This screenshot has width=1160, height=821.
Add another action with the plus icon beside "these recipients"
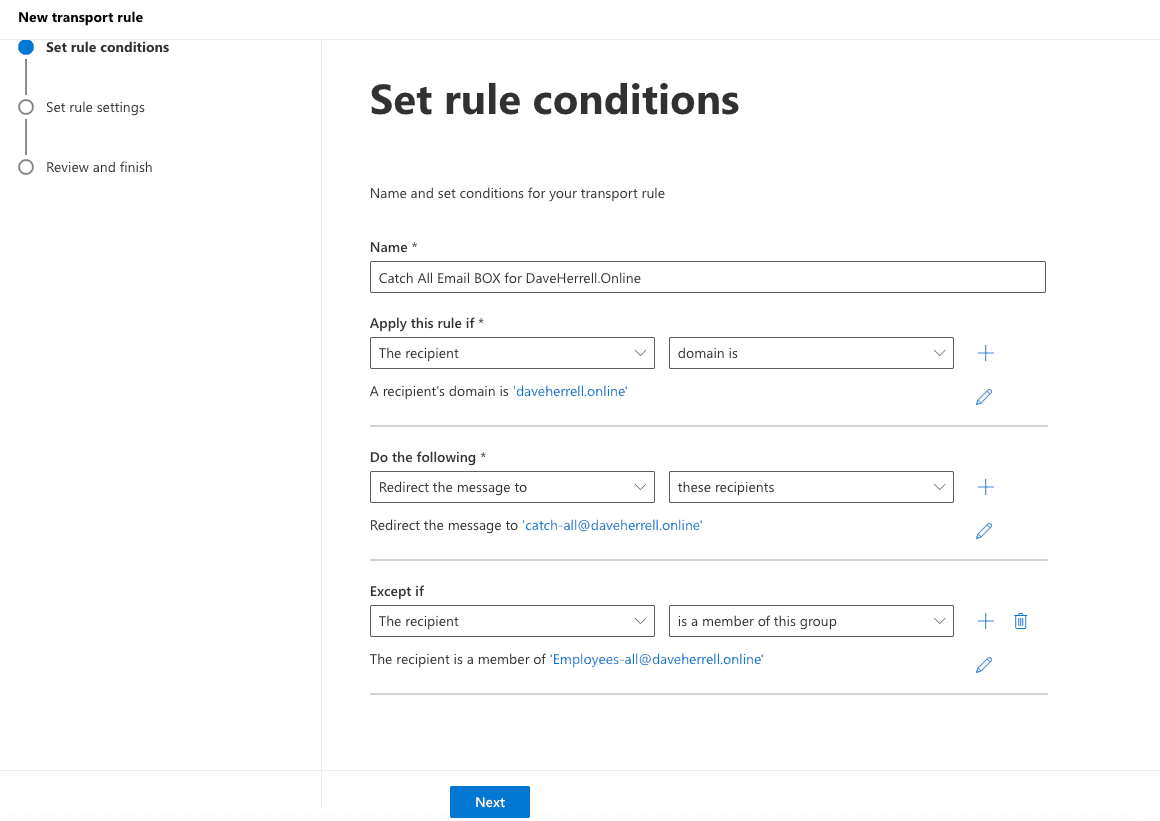click(985, 487)
